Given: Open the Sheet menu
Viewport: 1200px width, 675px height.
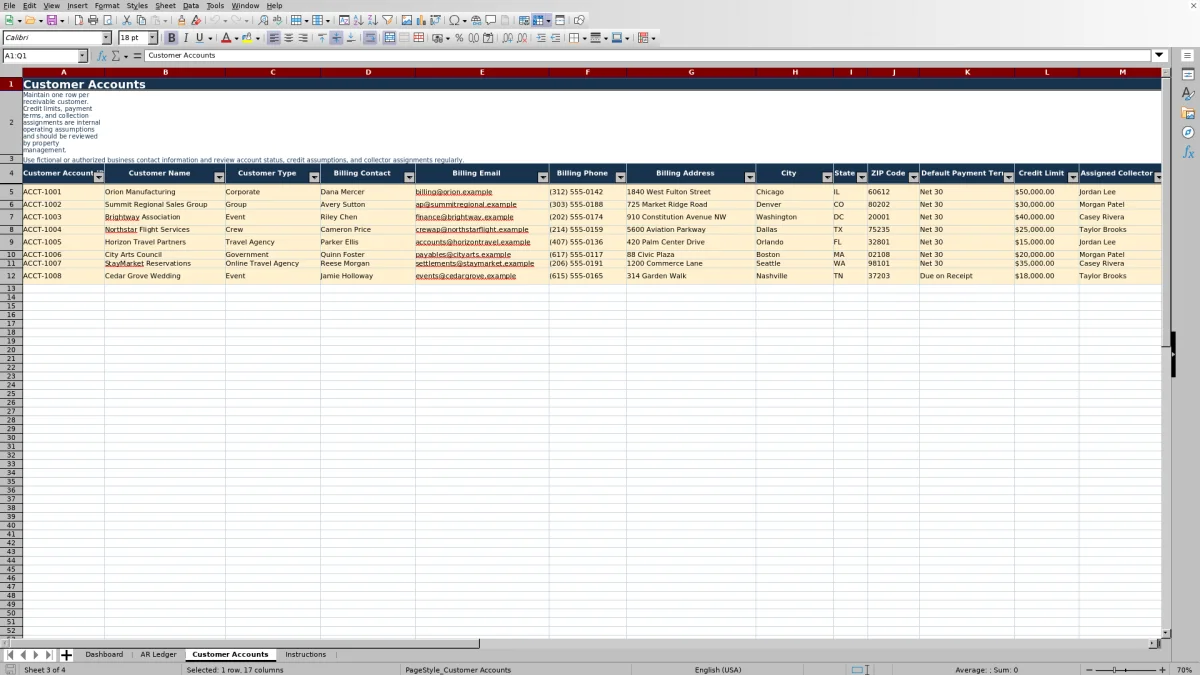Looking at the screenshot, I should [165, 5].
